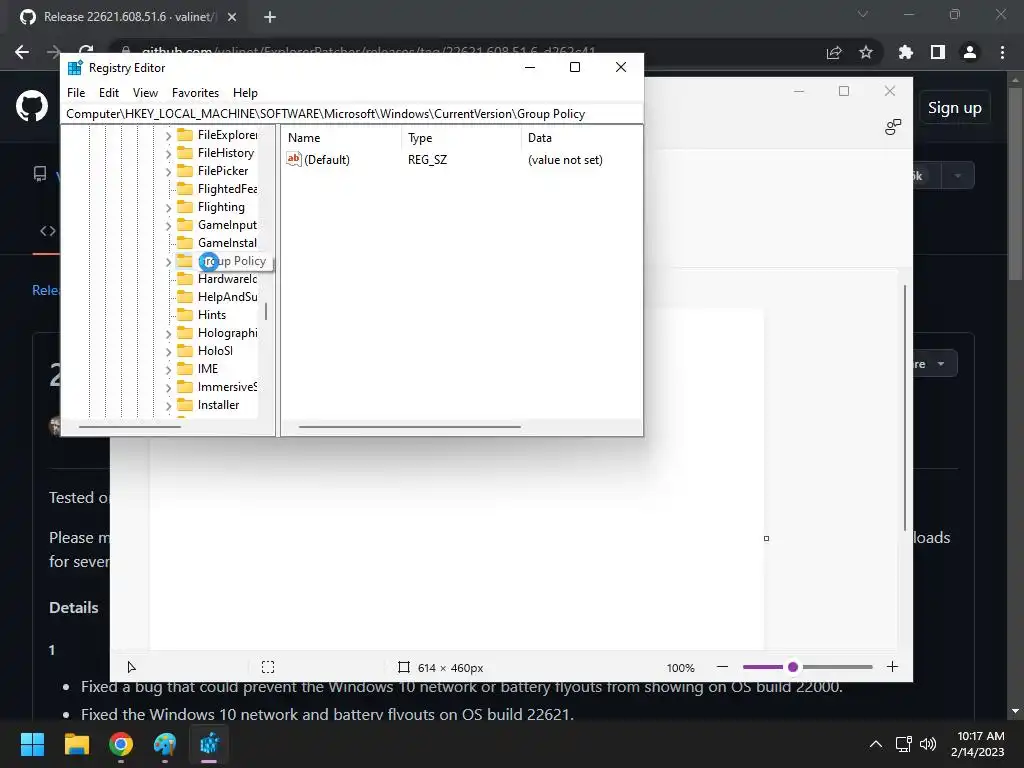Select the (Default) value name
This screenshot has width=1024, height=768.
[327, 160]
